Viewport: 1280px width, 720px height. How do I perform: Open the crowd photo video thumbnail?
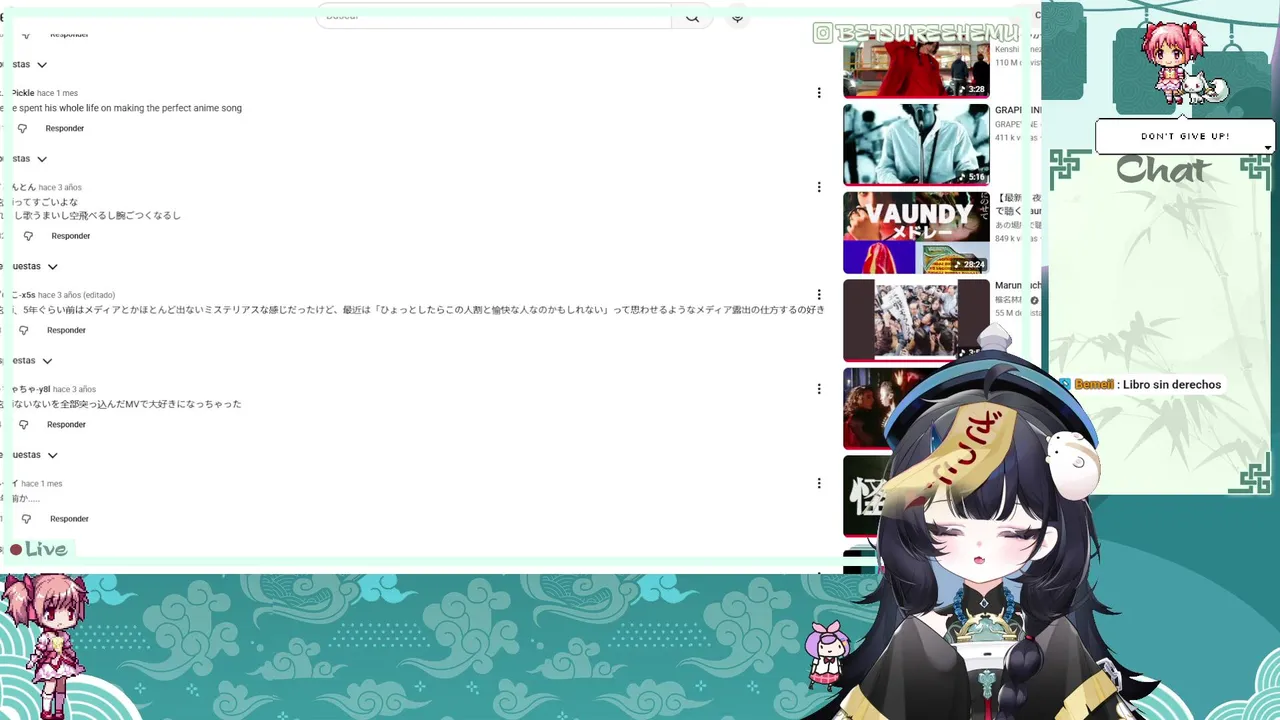click(916, 320)
